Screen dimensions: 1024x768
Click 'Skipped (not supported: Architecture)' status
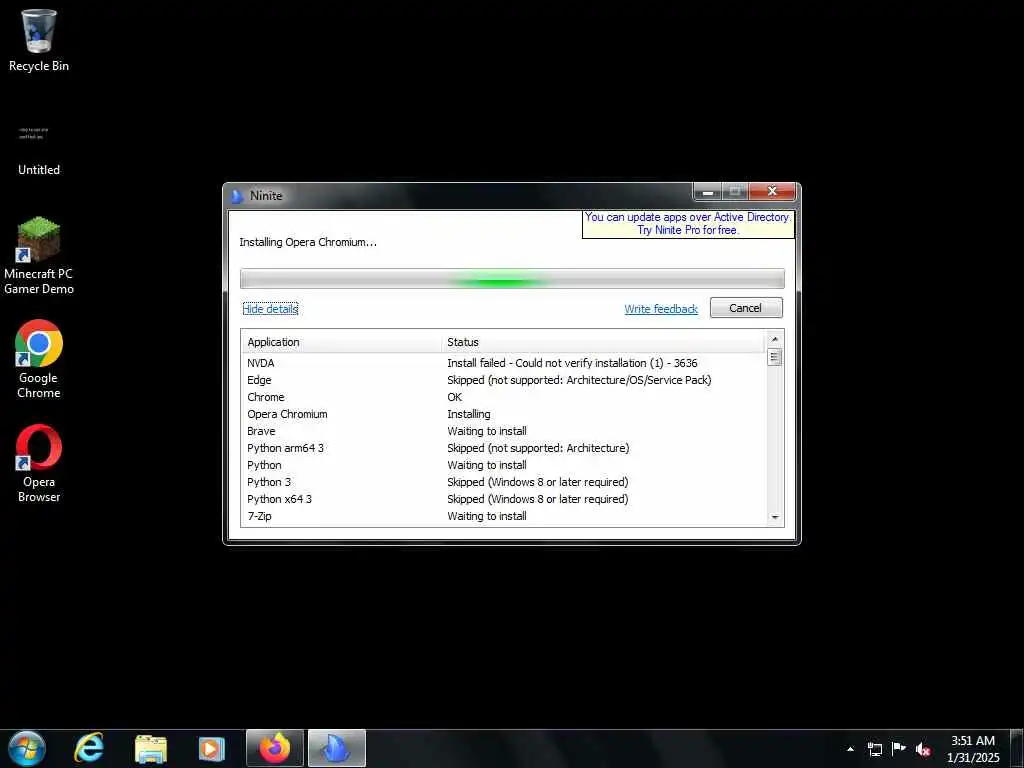pos(538,448)
